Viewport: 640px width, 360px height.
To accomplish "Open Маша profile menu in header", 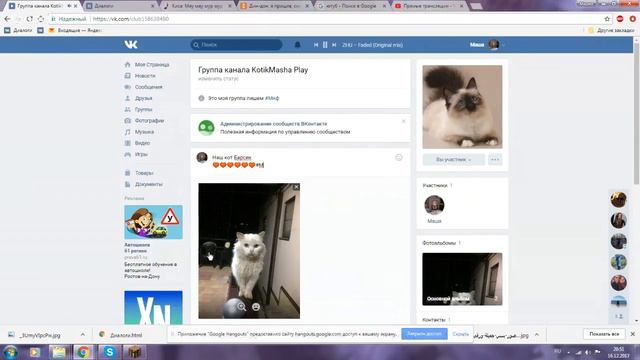I will point(487,44).
